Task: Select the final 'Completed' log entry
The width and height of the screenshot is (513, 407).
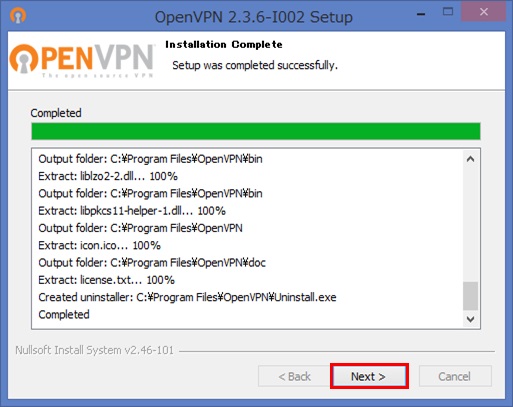Action: point(64,314)
